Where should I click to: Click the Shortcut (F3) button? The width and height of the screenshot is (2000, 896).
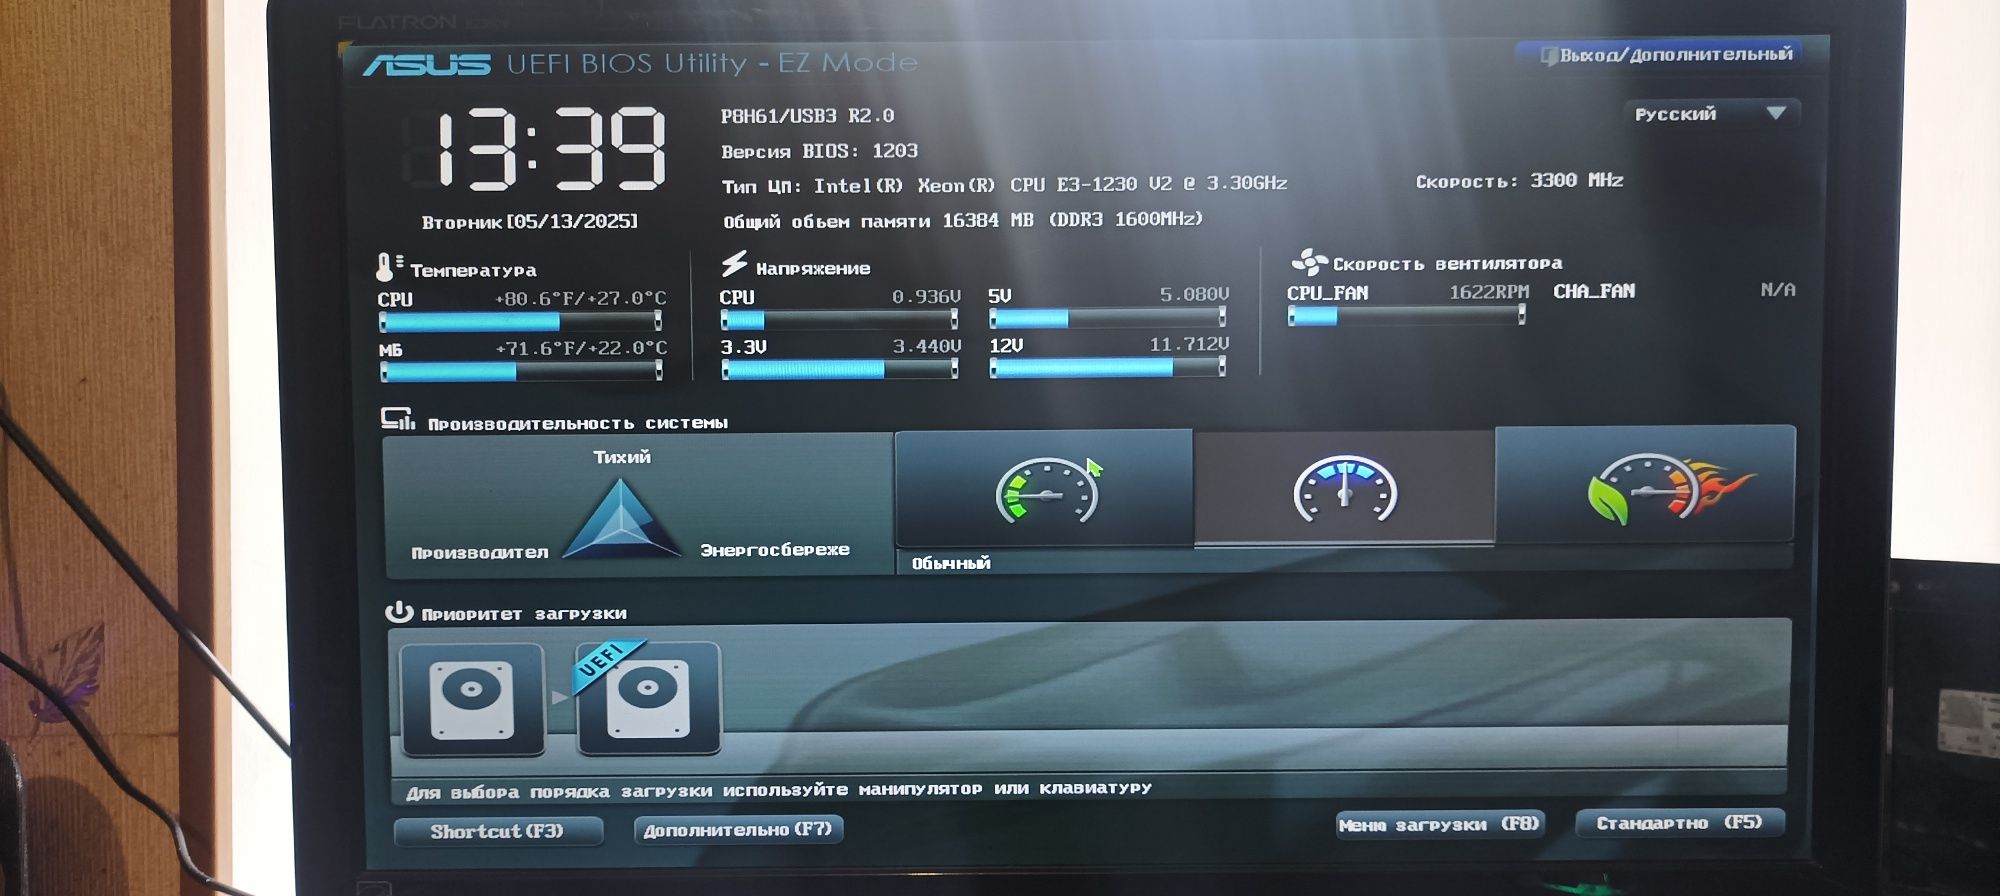pos(498,831)
